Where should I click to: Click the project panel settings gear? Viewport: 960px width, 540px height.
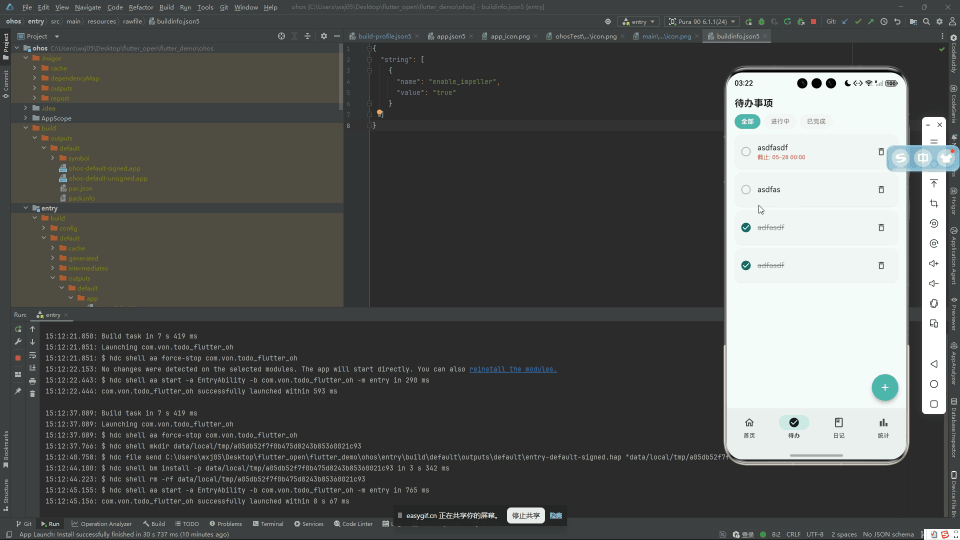point(324,36)
